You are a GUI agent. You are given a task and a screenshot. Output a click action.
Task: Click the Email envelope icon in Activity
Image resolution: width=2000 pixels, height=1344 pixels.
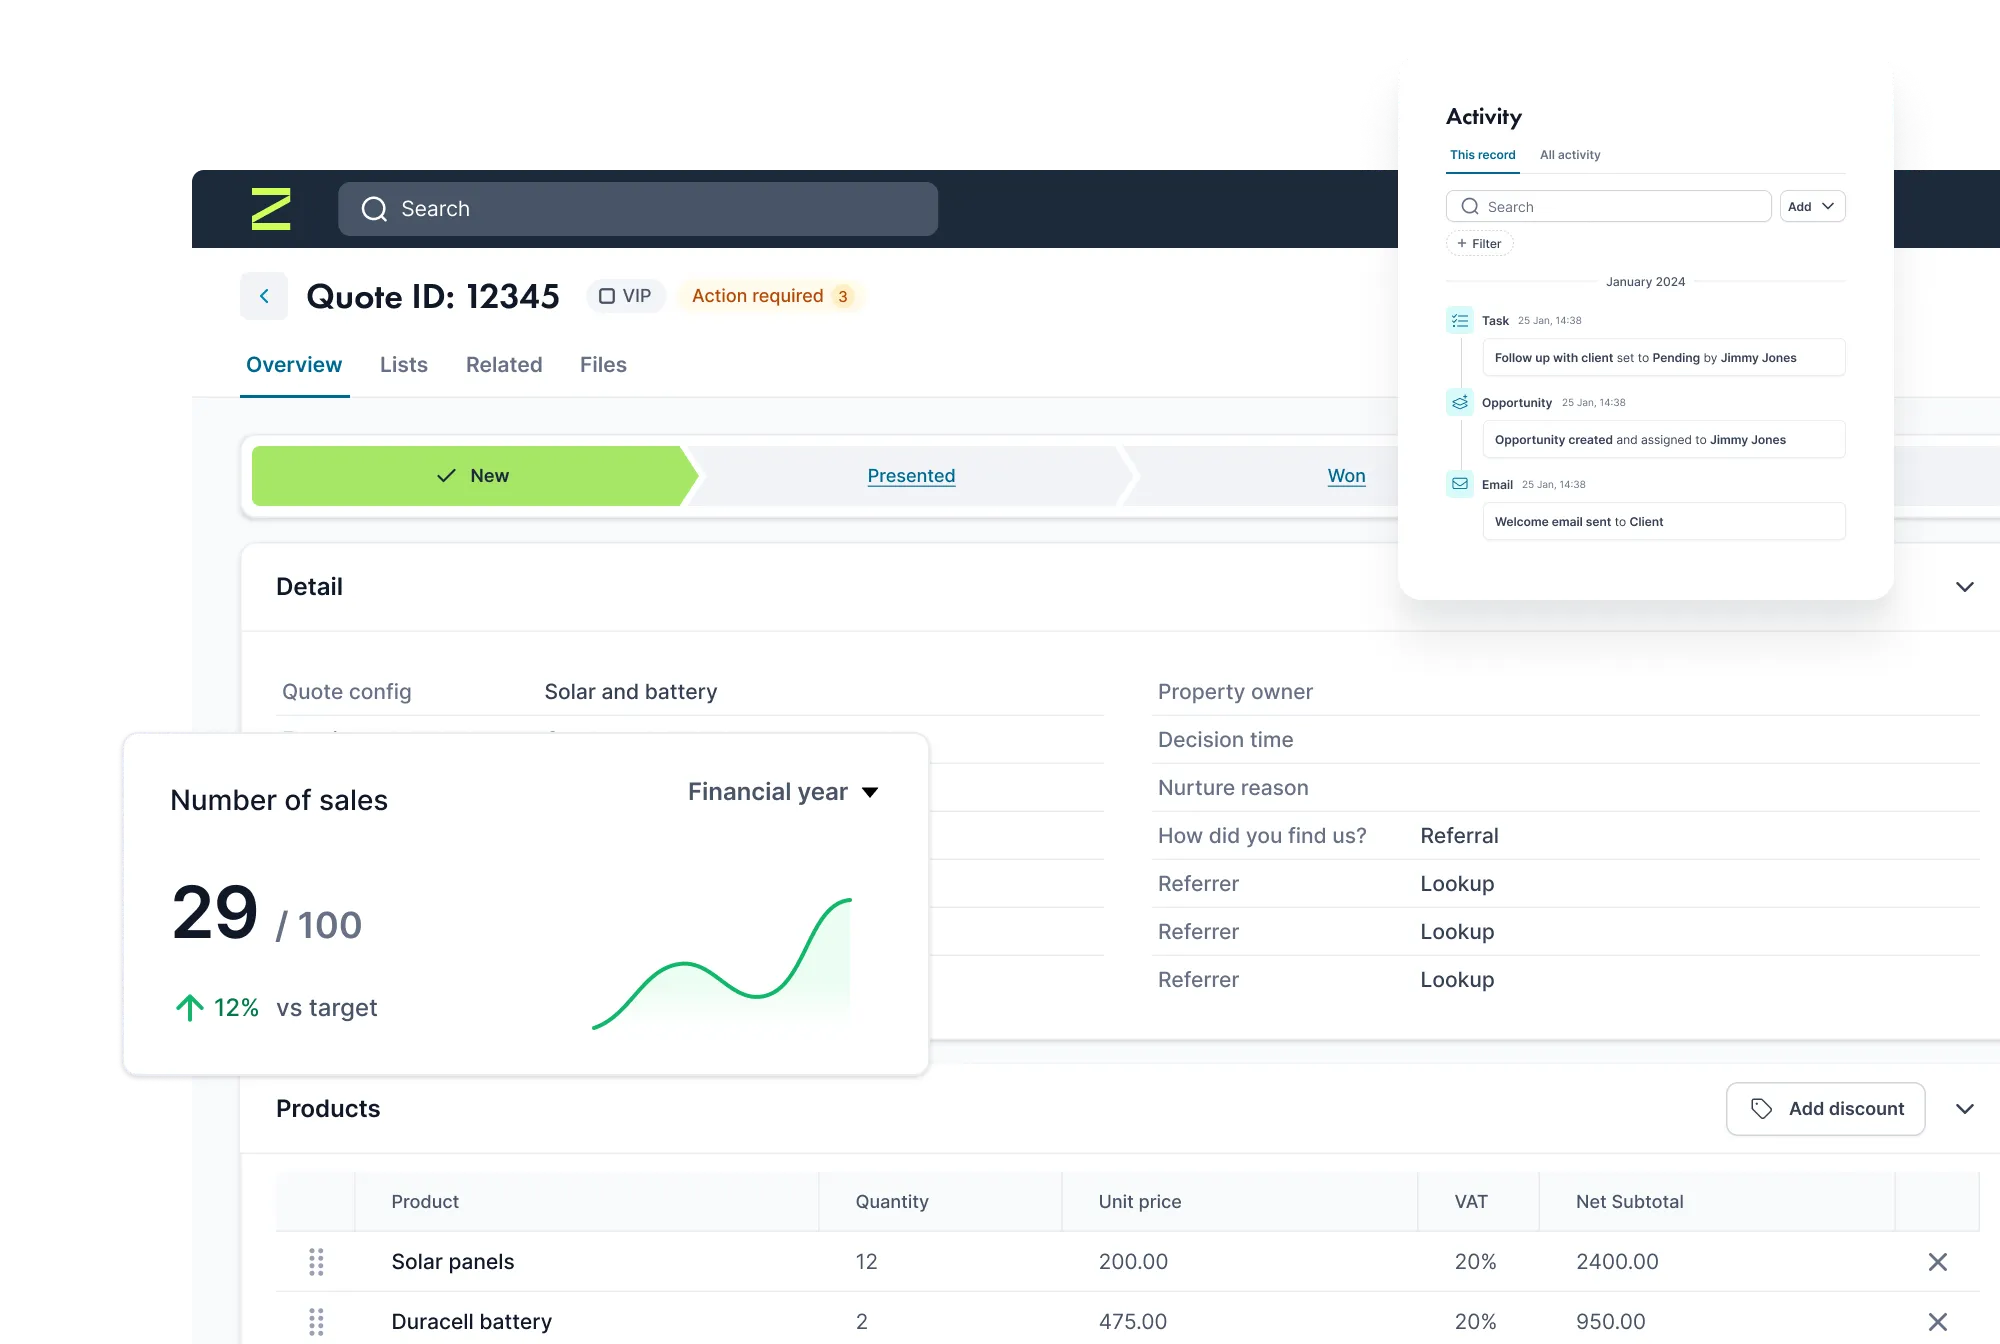point(1460,484)
